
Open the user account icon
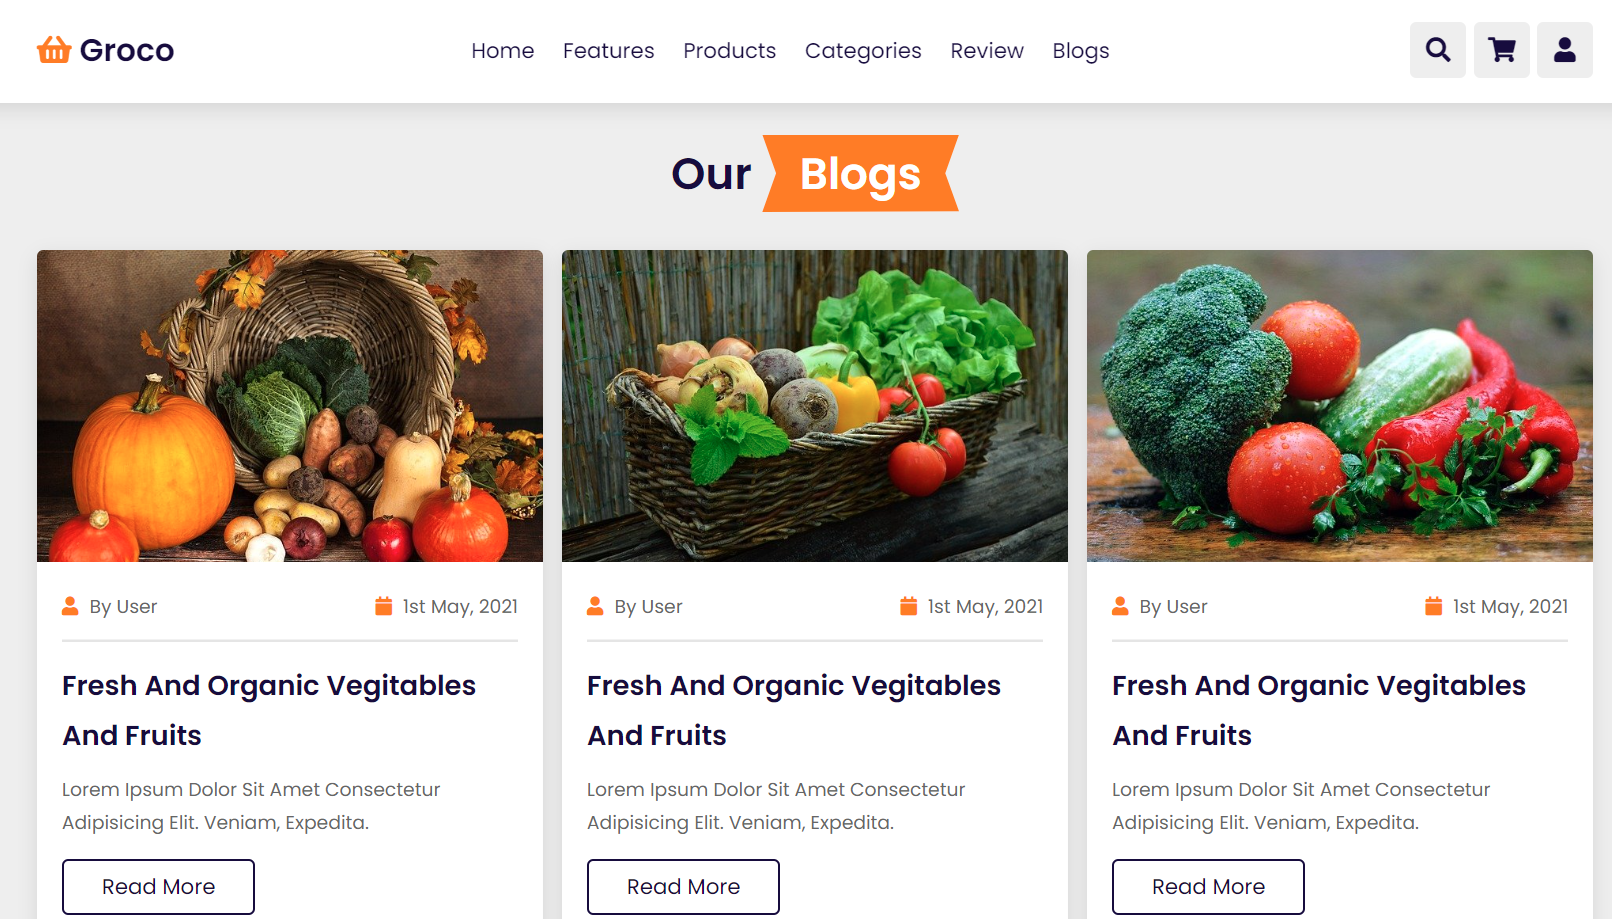[x=1565, y=50]
